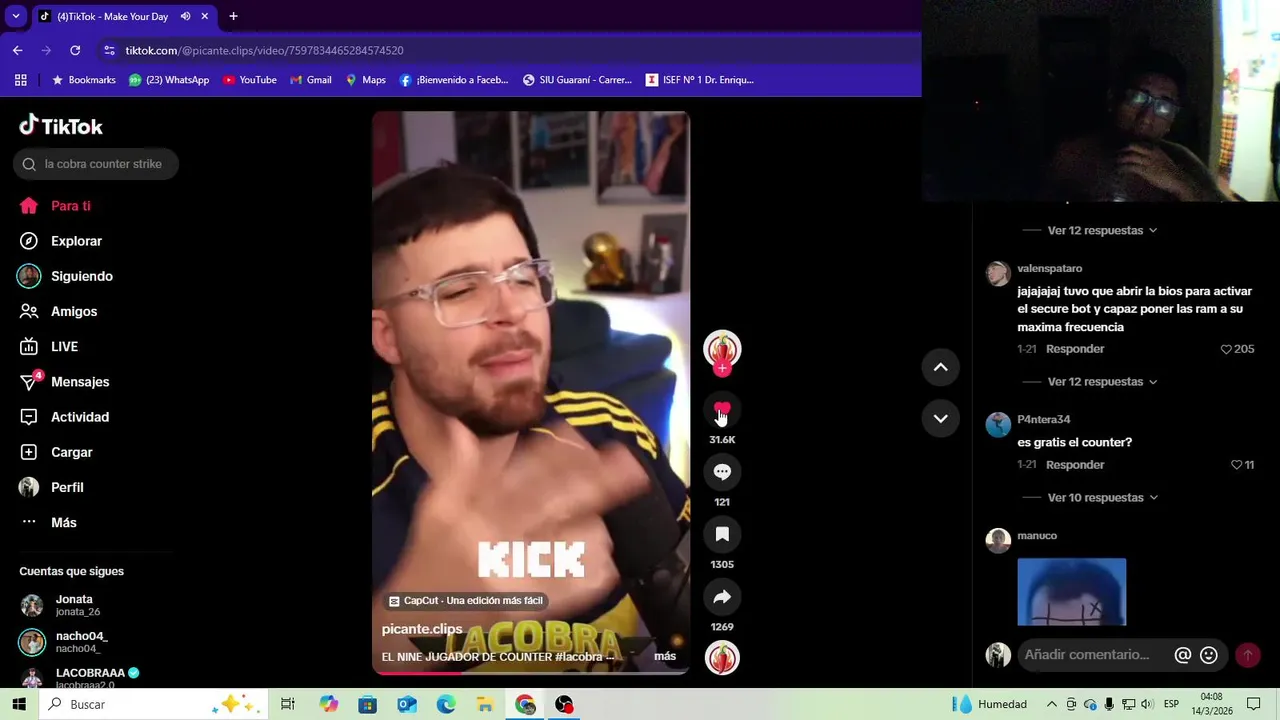Open the volume control in tray
This screenshot has height=720, width=1280.
[x=1147, y=704]
